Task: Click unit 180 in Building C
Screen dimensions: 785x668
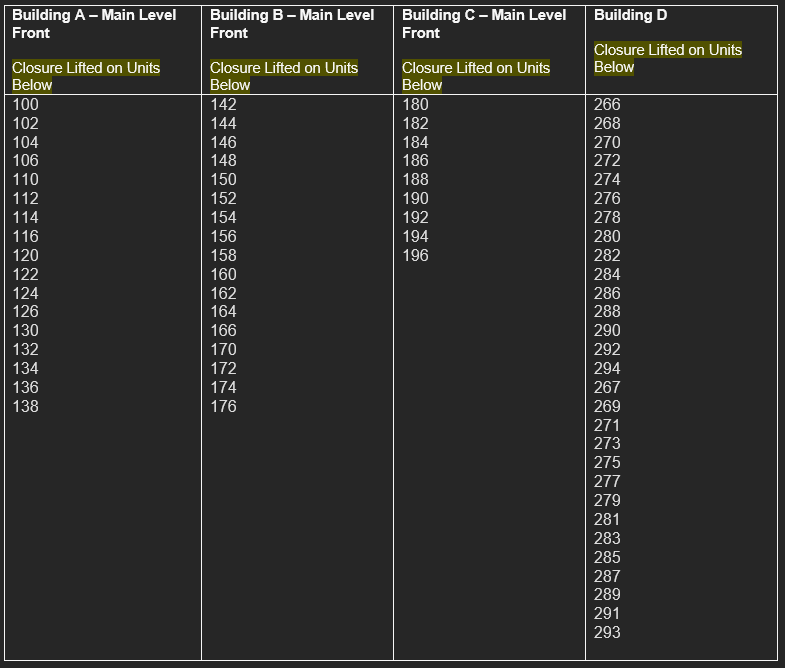Action: pos(415,104)
